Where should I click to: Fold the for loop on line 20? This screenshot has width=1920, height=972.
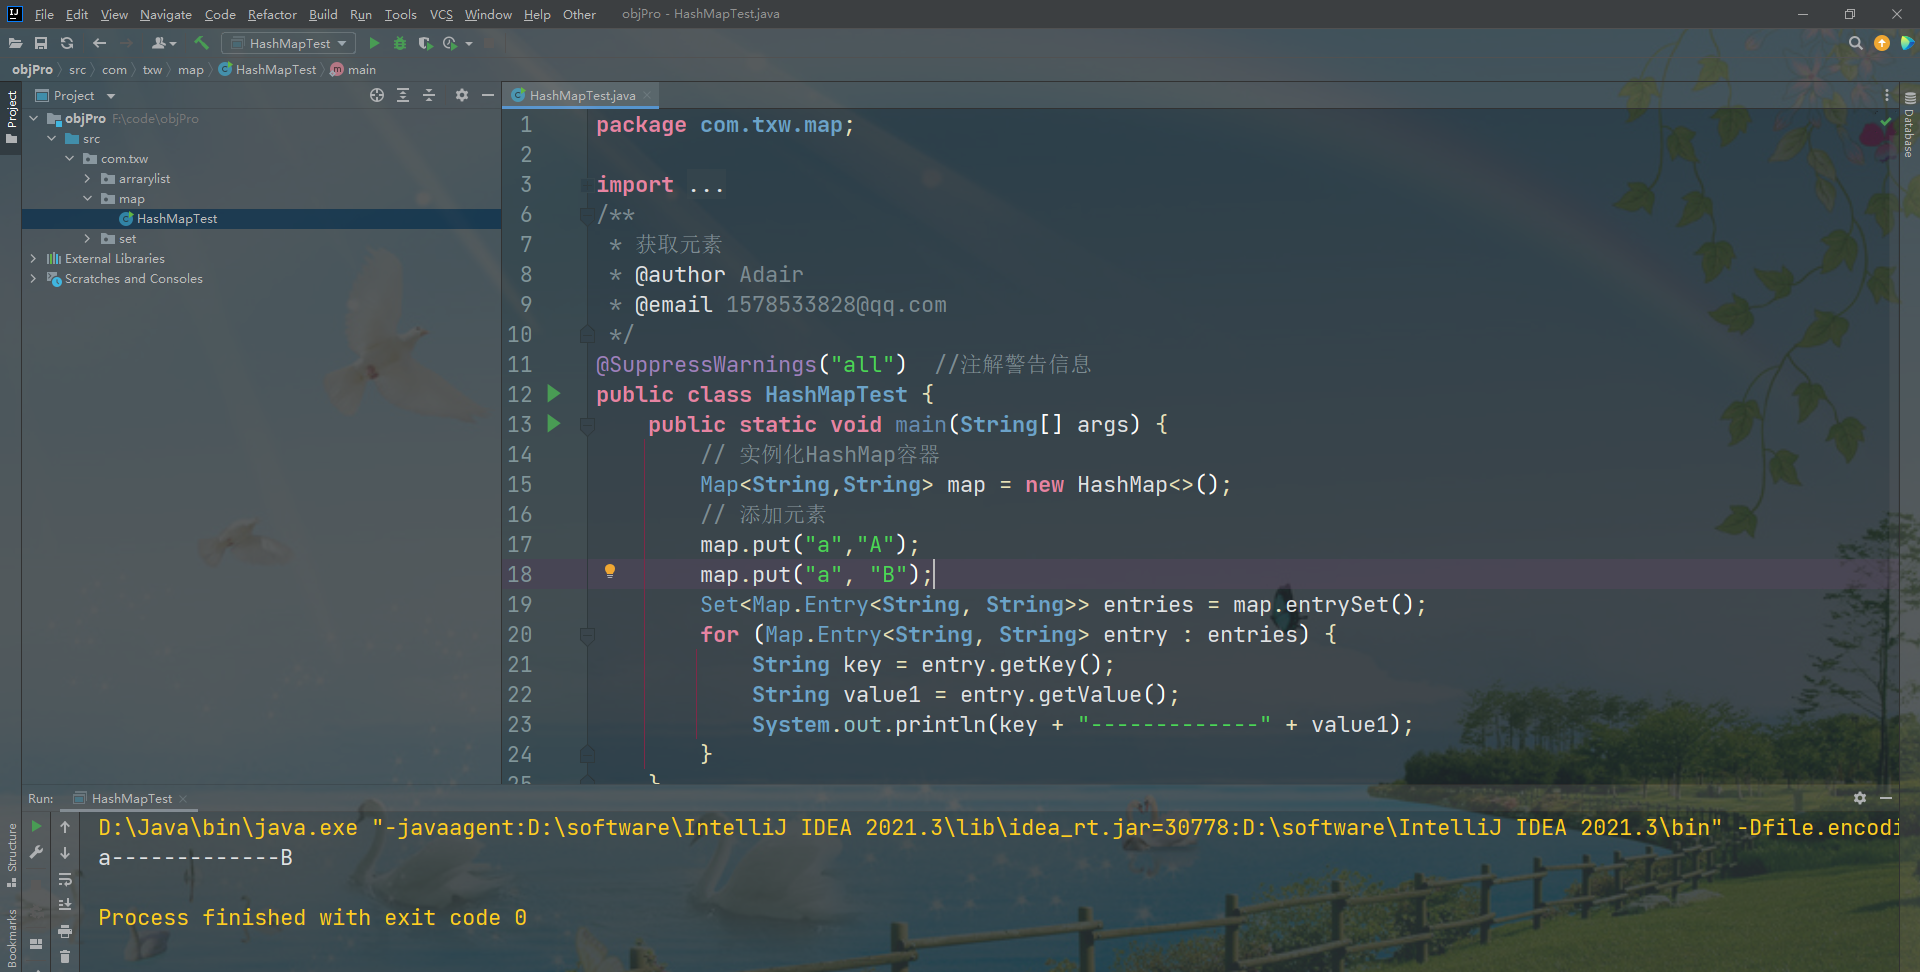click(x=587, y=634)
